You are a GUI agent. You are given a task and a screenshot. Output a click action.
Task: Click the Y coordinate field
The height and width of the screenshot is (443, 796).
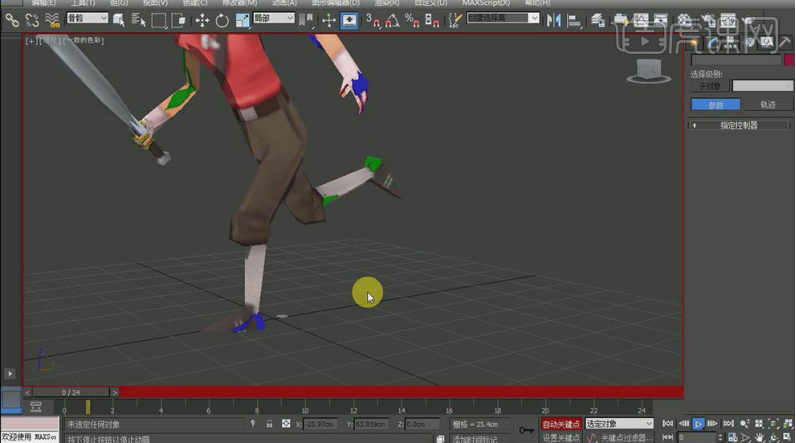click(x=371, y=424)
